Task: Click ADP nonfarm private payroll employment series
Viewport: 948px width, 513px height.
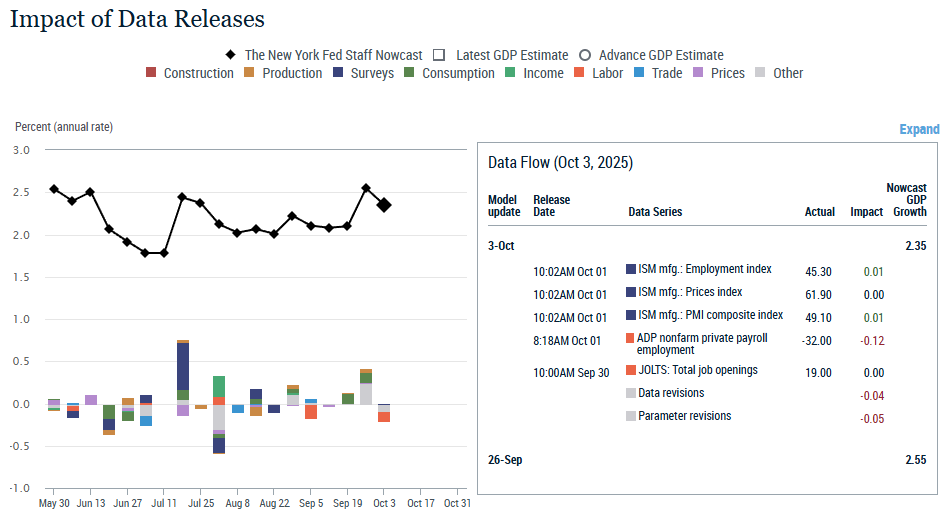Action: pos(700,344)
